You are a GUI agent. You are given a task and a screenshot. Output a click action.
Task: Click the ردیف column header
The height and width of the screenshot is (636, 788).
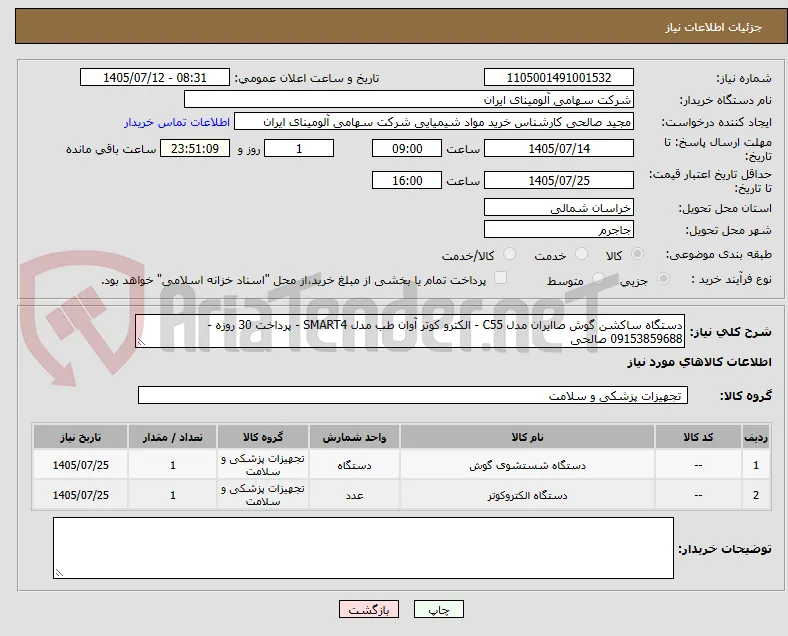[x=756, y=437]
